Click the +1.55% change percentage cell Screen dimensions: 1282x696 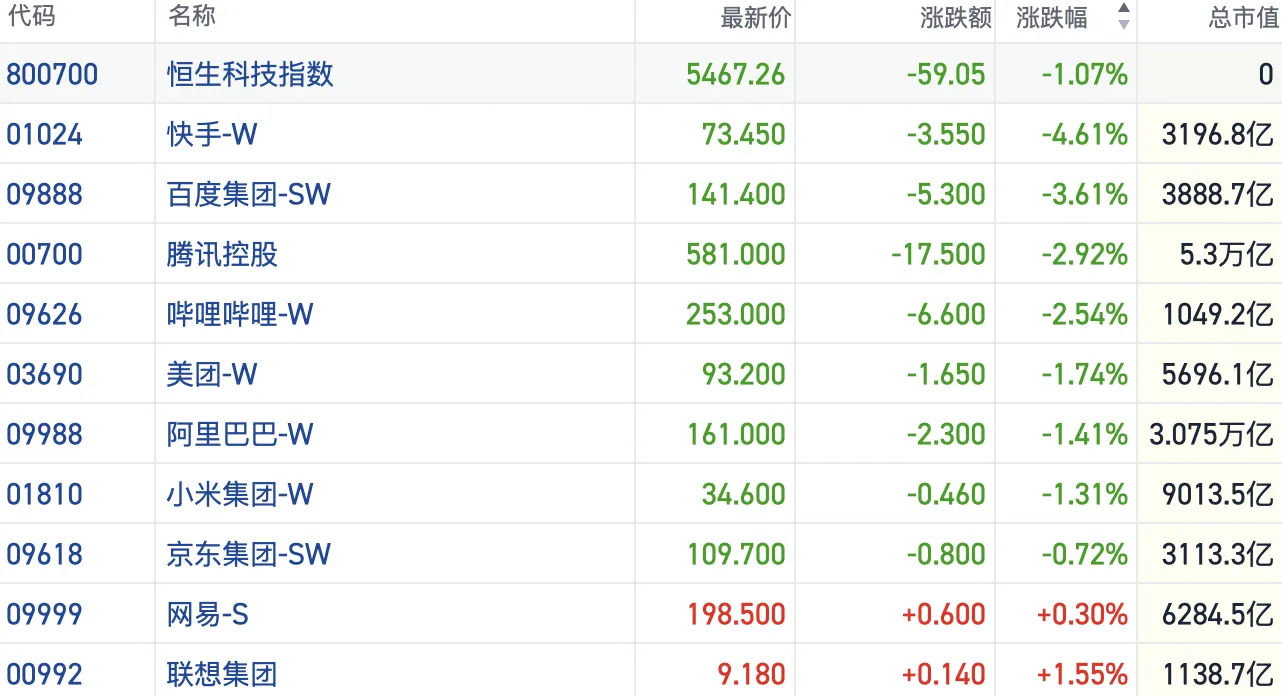click(x=1082, y=674)
